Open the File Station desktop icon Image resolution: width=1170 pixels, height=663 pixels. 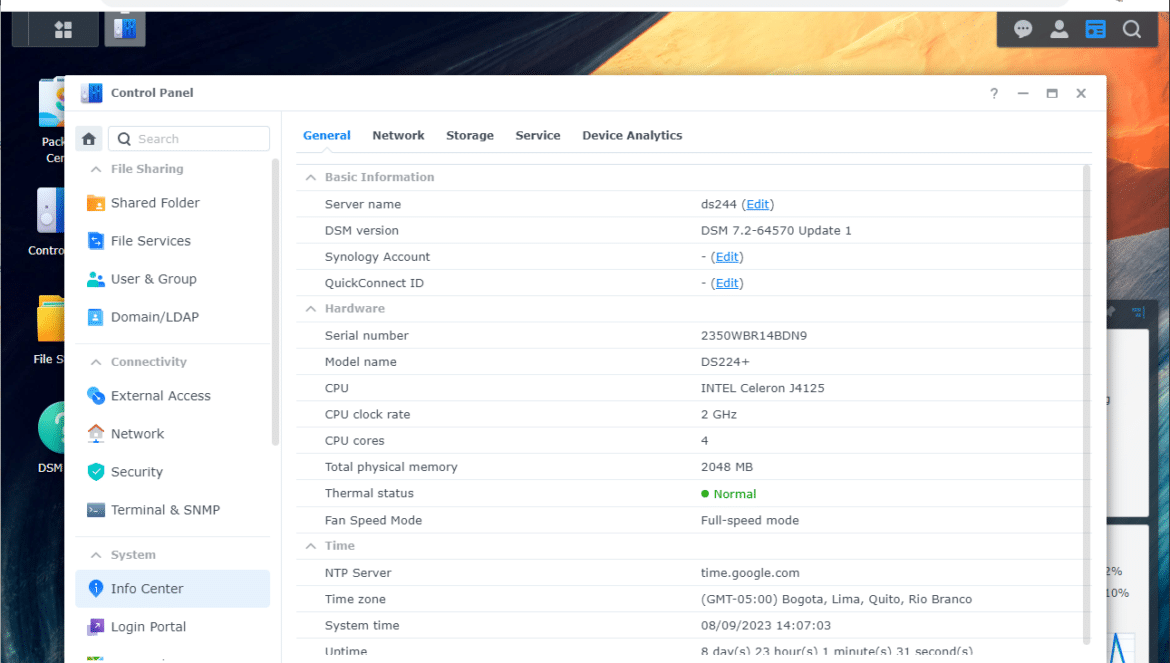coord(51,319)
